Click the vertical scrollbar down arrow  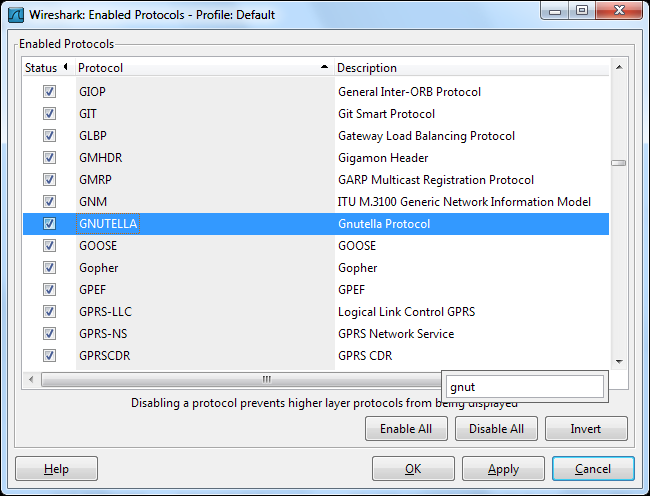pyautogui.click(x=619, y=362)
